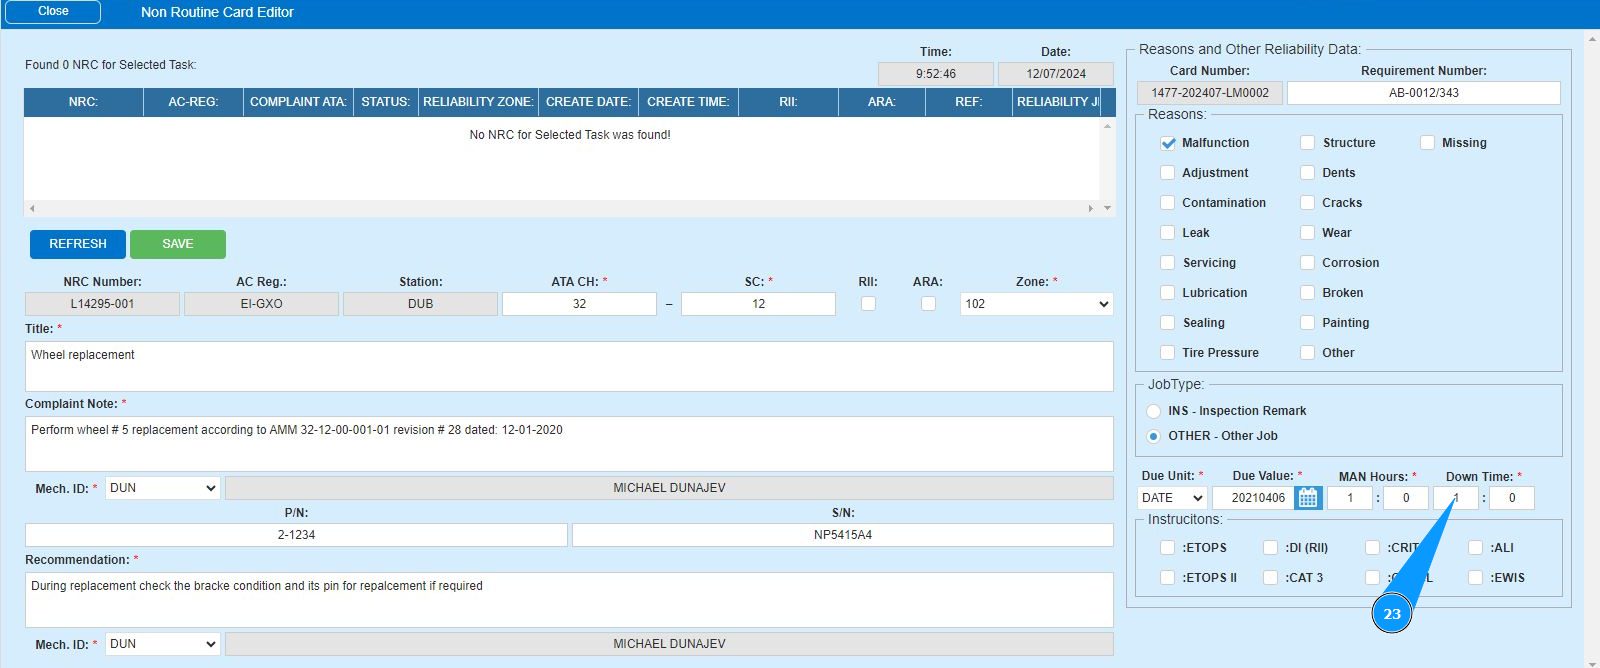This screenshot has height=668, width=1600.
Task: Expand the Due Unit DATE dropdown
Action: [x=1172, y=498]
